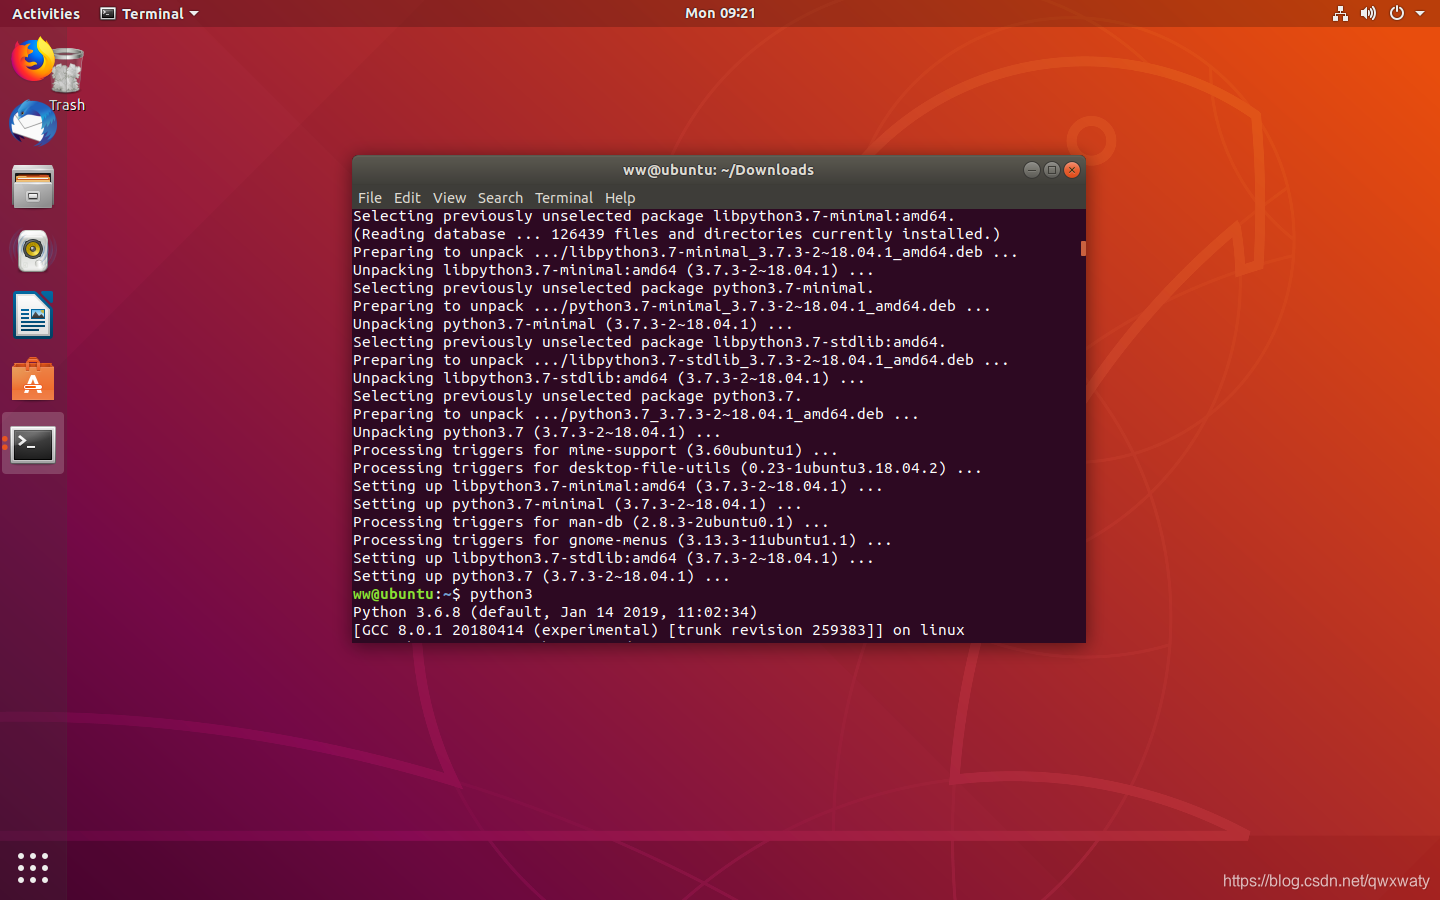1440x900 pixels.
Task: Open Firefox from the dock
Action: (32, 60)
